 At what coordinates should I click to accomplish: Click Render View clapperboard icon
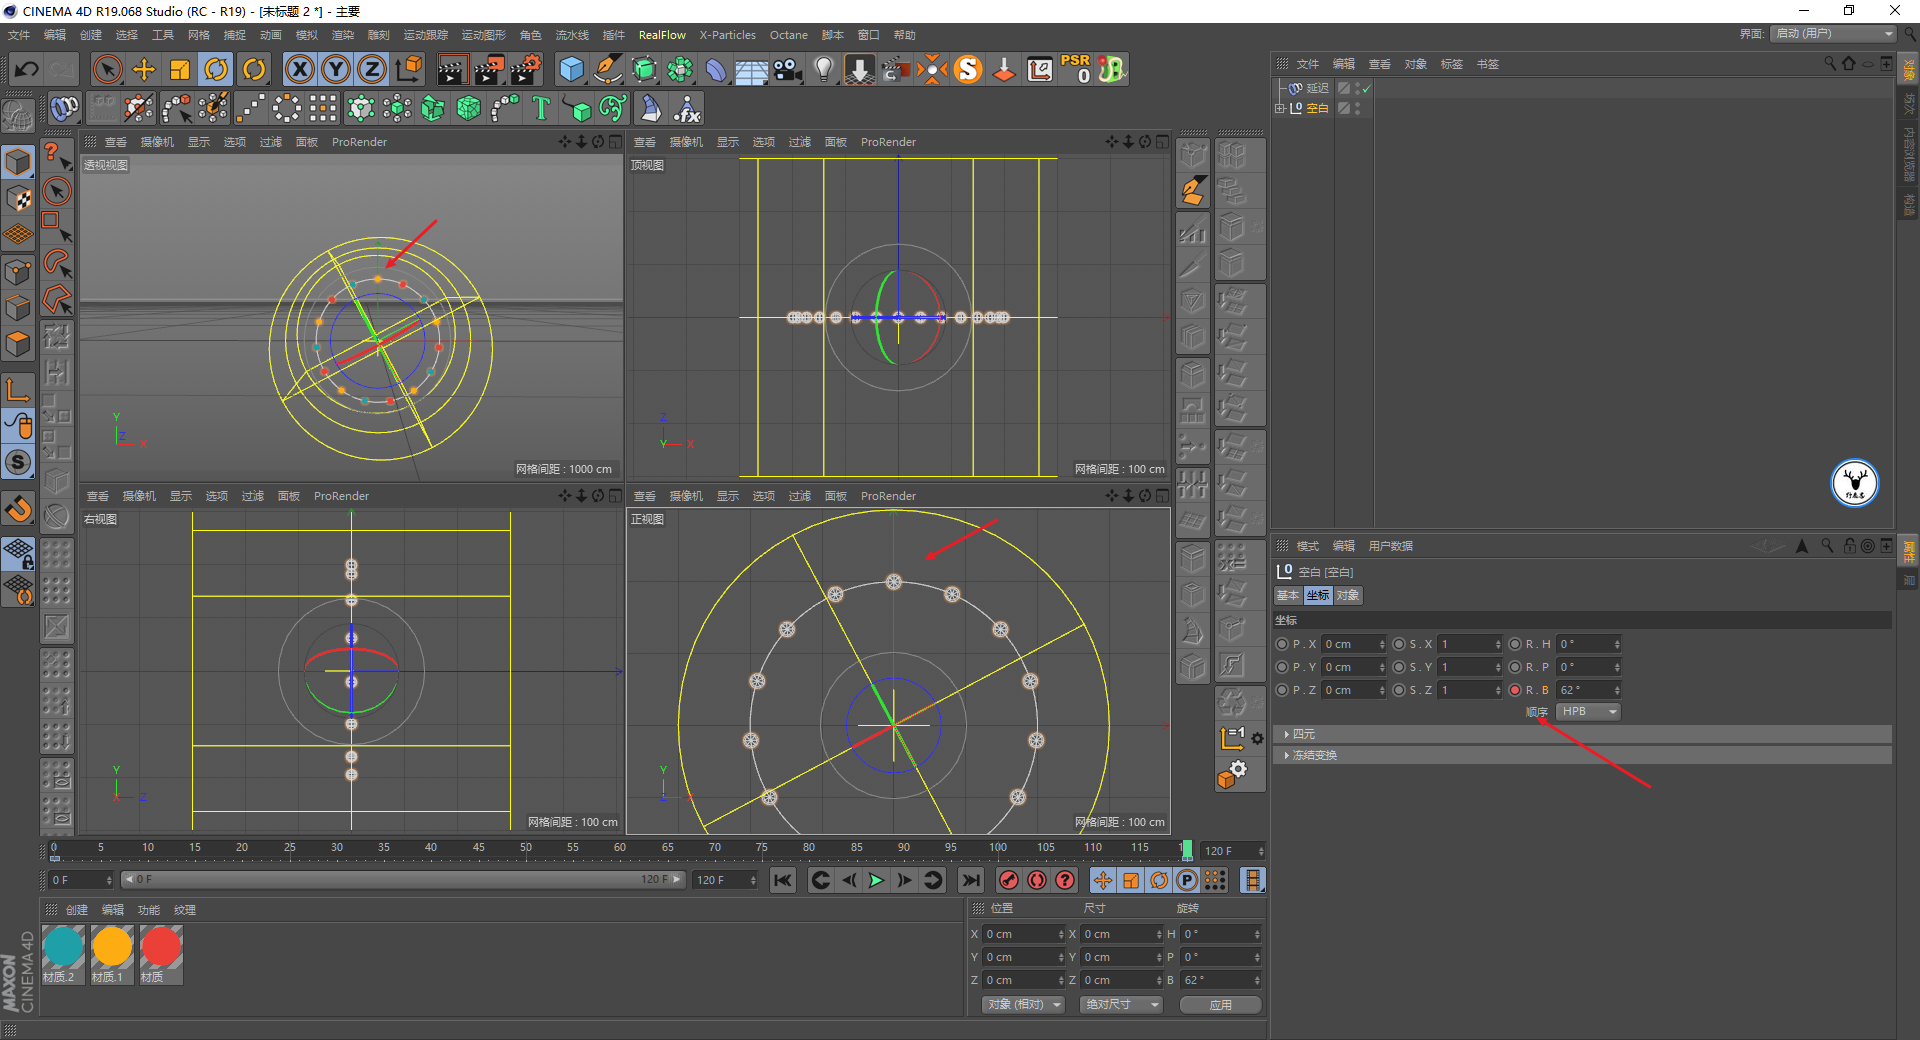[452, 69]
